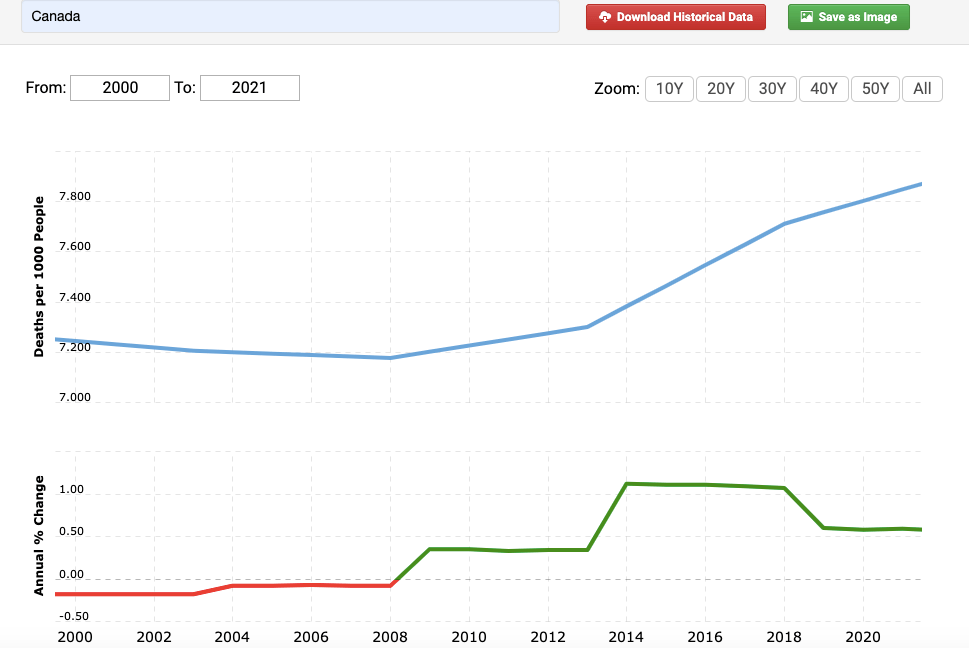Show All years in the chart
Screen dimensions: 969x648
tap(922, 88)
